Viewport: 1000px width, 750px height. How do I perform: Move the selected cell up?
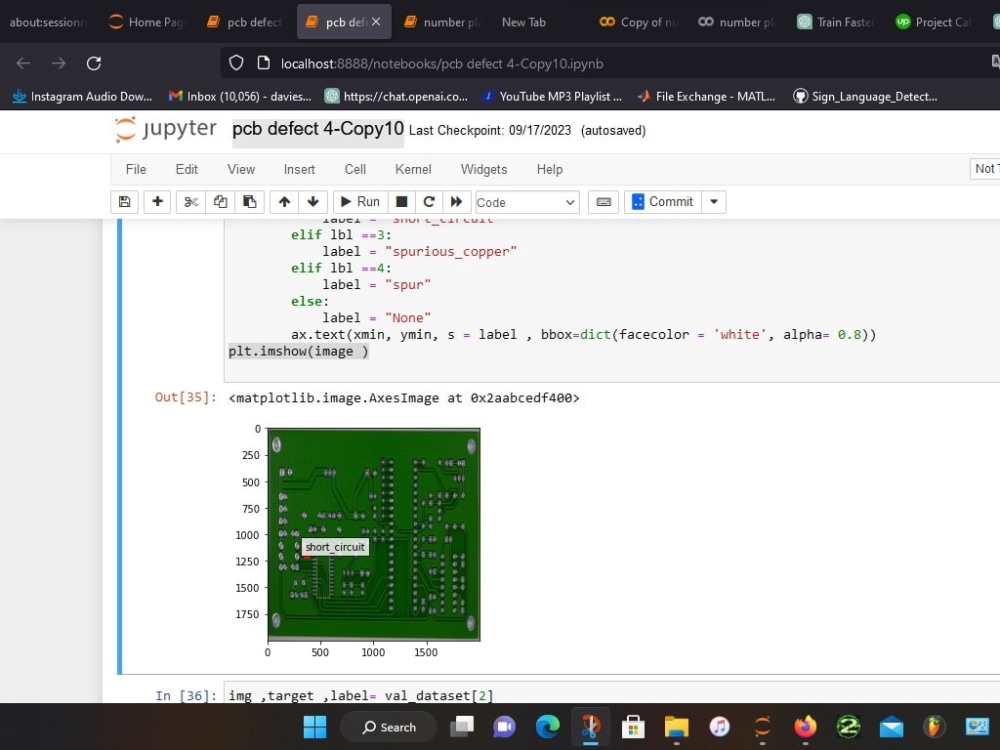point(285,202)
